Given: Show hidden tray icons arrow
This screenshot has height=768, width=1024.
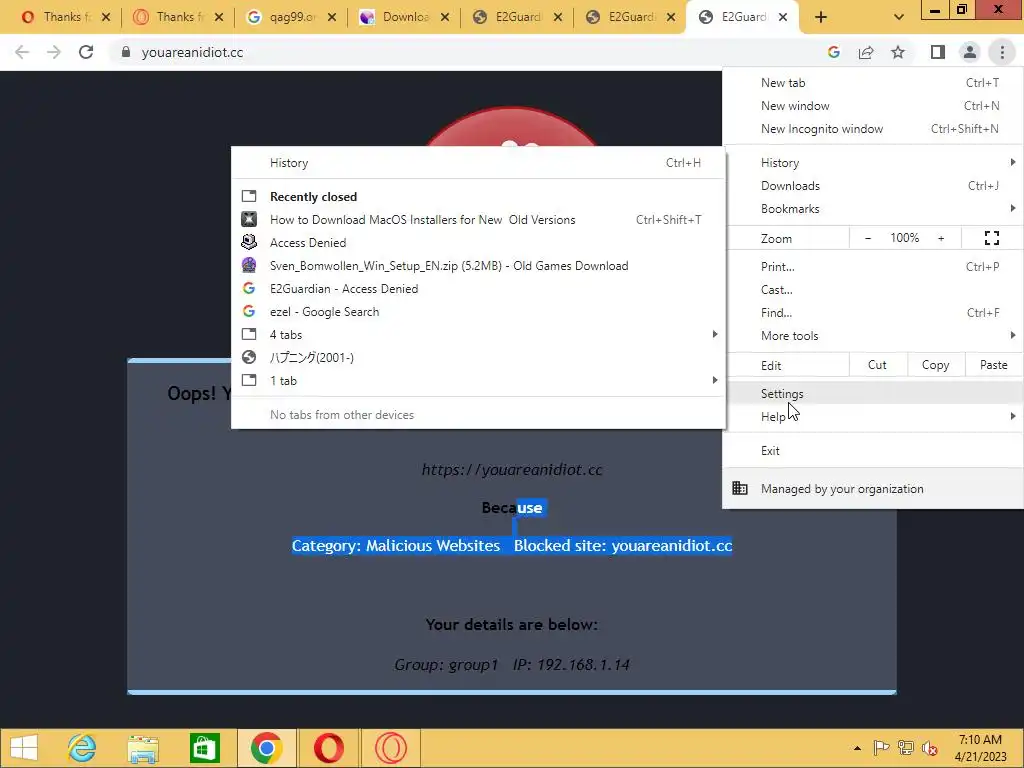Looking at the screenshot, I should click(857, 748).
